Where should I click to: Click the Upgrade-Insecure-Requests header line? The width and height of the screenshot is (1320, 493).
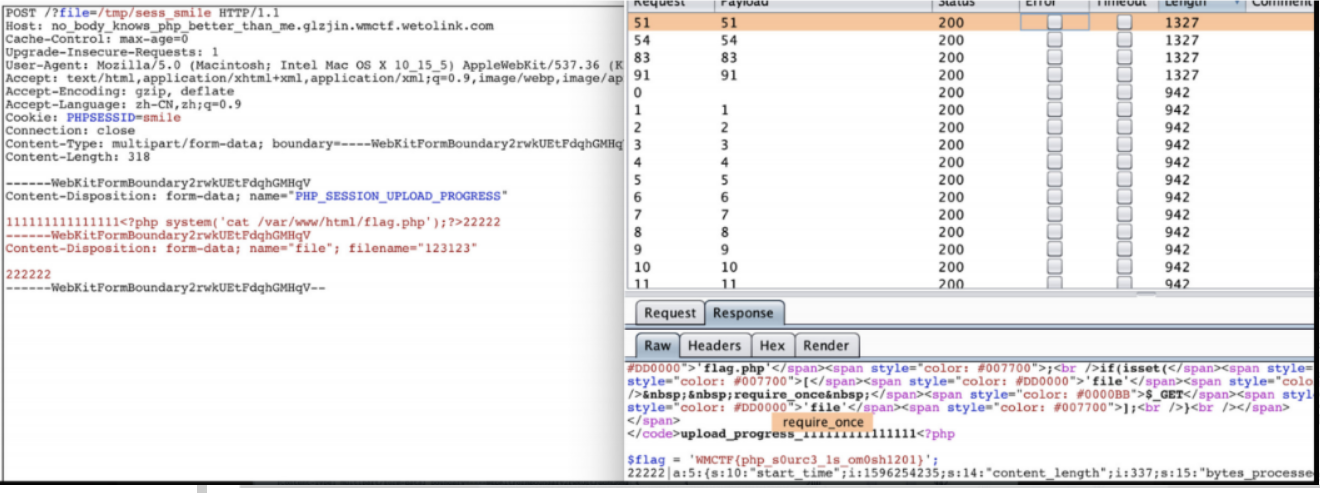pos(112,51)
